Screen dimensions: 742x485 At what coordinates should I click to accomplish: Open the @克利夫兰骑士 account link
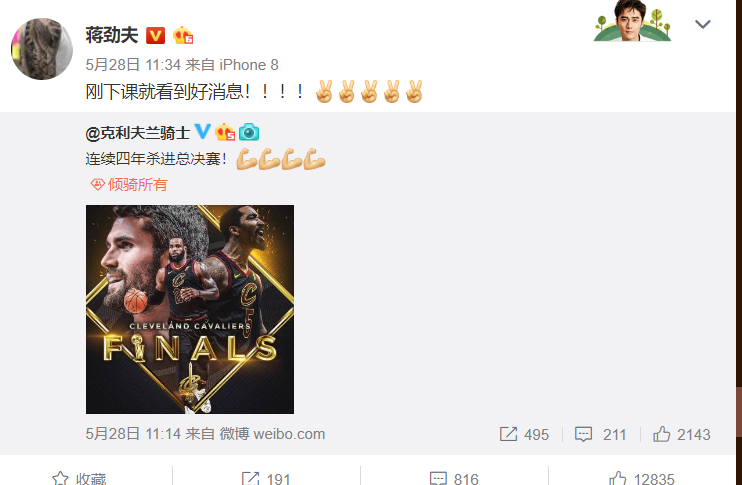point(138,133)
